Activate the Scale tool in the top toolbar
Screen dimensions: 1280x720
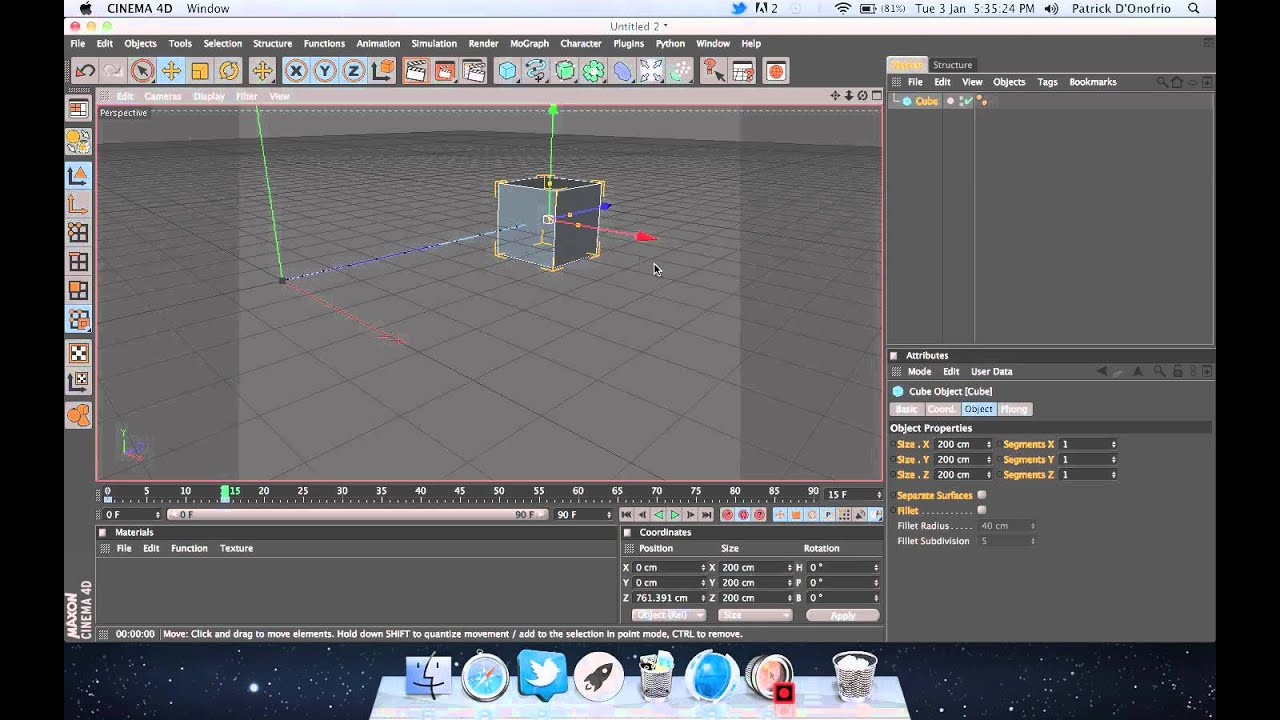[x=200, y=71]
